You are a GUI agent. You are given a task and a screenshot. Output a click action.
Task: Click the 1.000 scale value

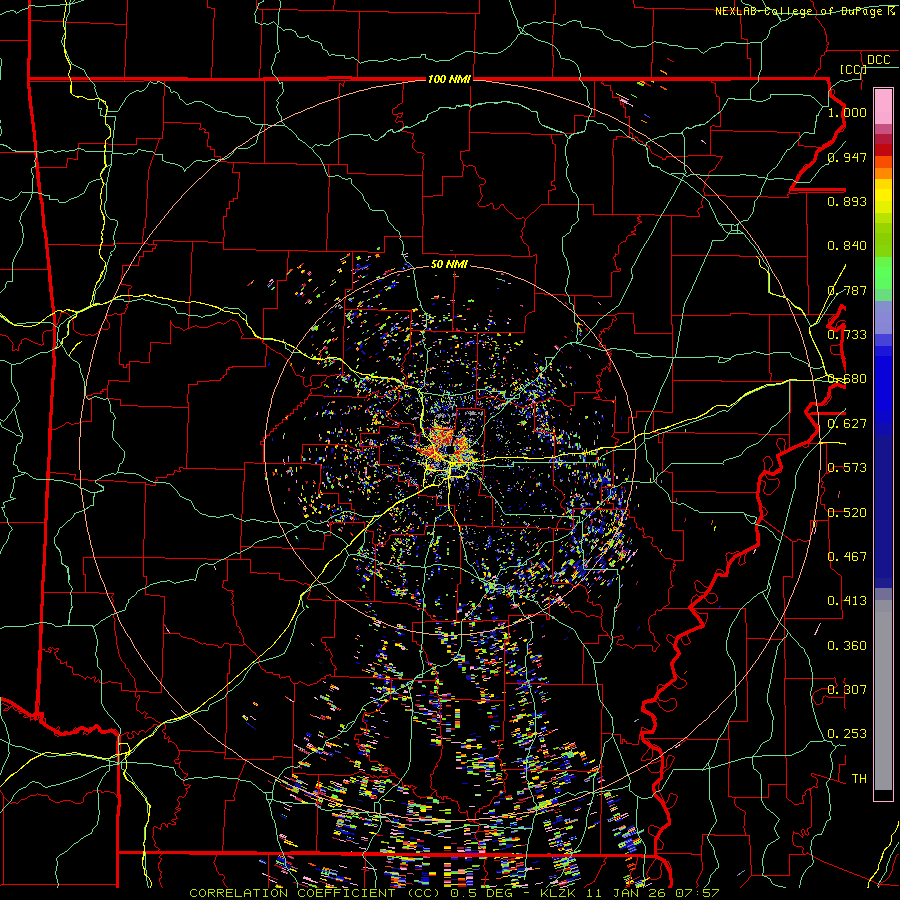click(x=847, y=112)
